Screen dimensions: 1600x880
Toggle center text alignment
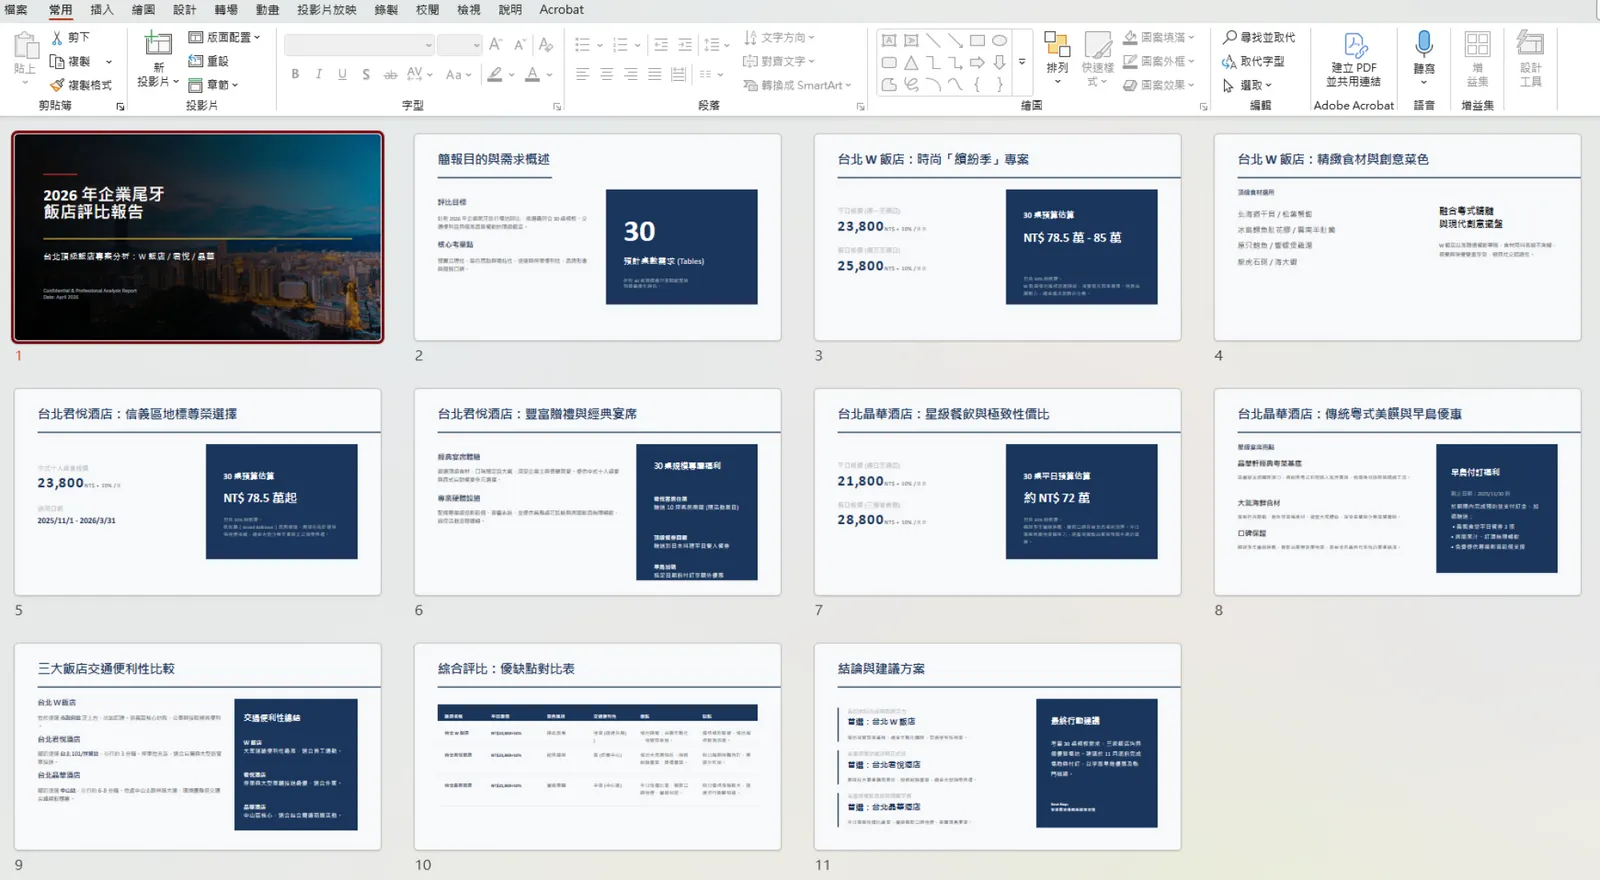(x=607, y=74)
